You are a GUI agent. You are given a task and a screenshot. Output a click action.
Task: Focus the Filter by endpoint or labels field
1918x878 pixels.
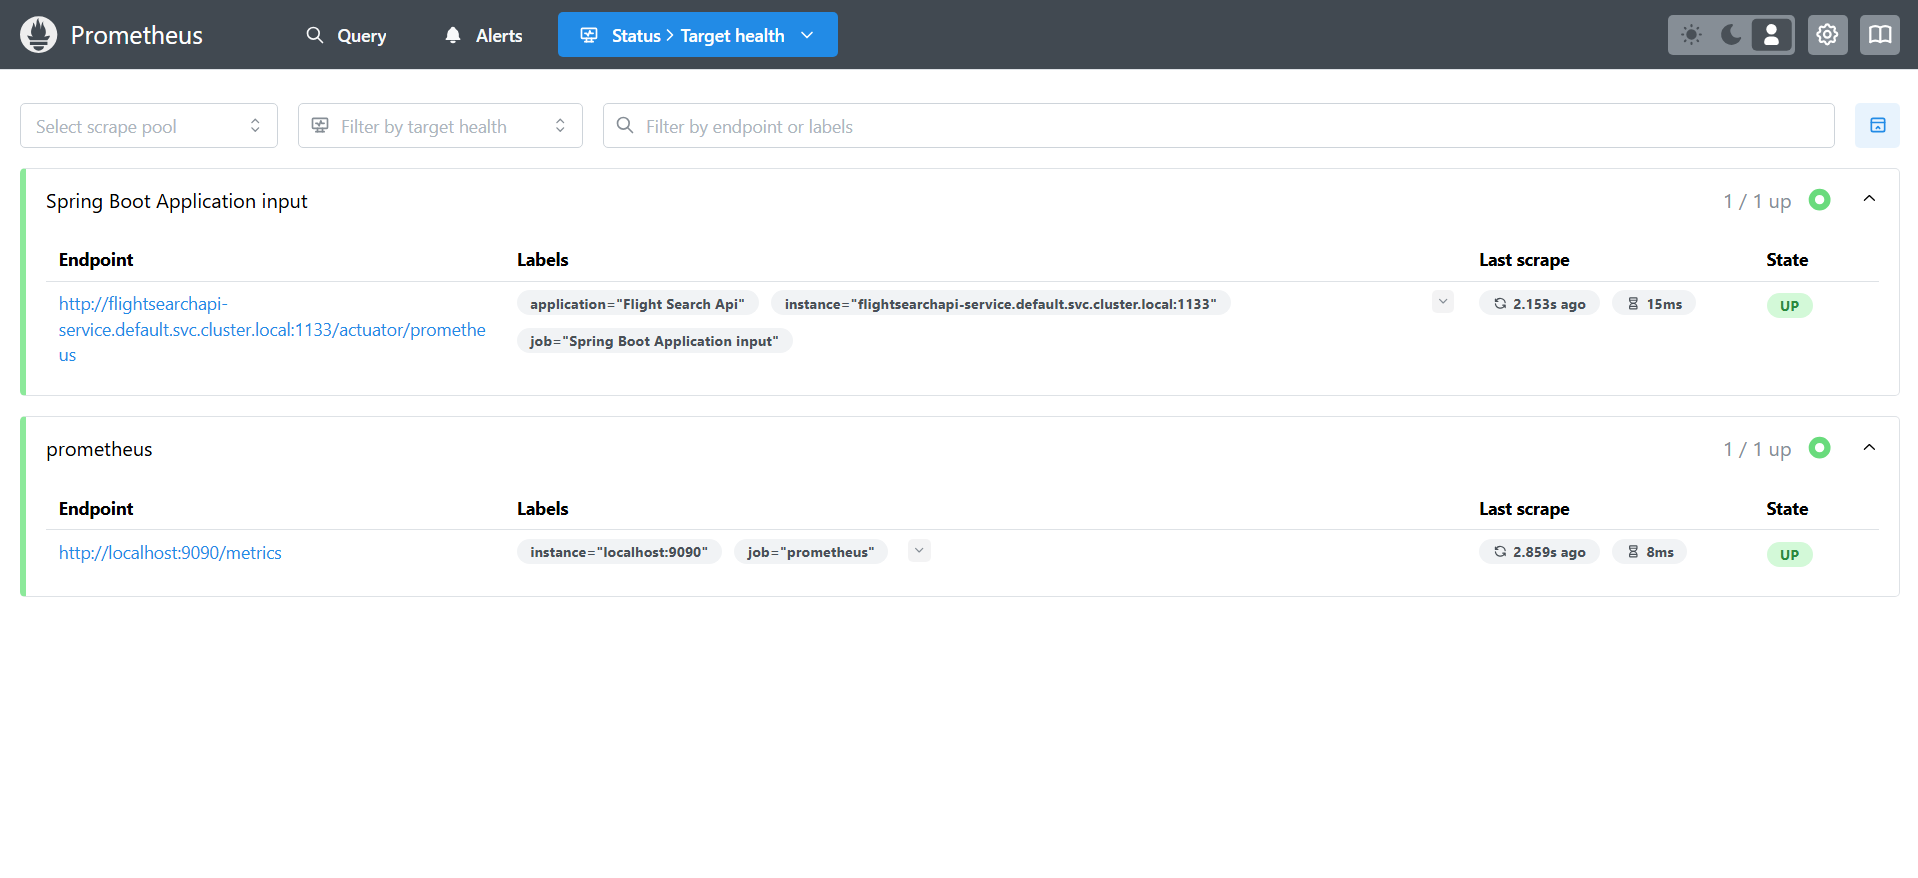1218,126
